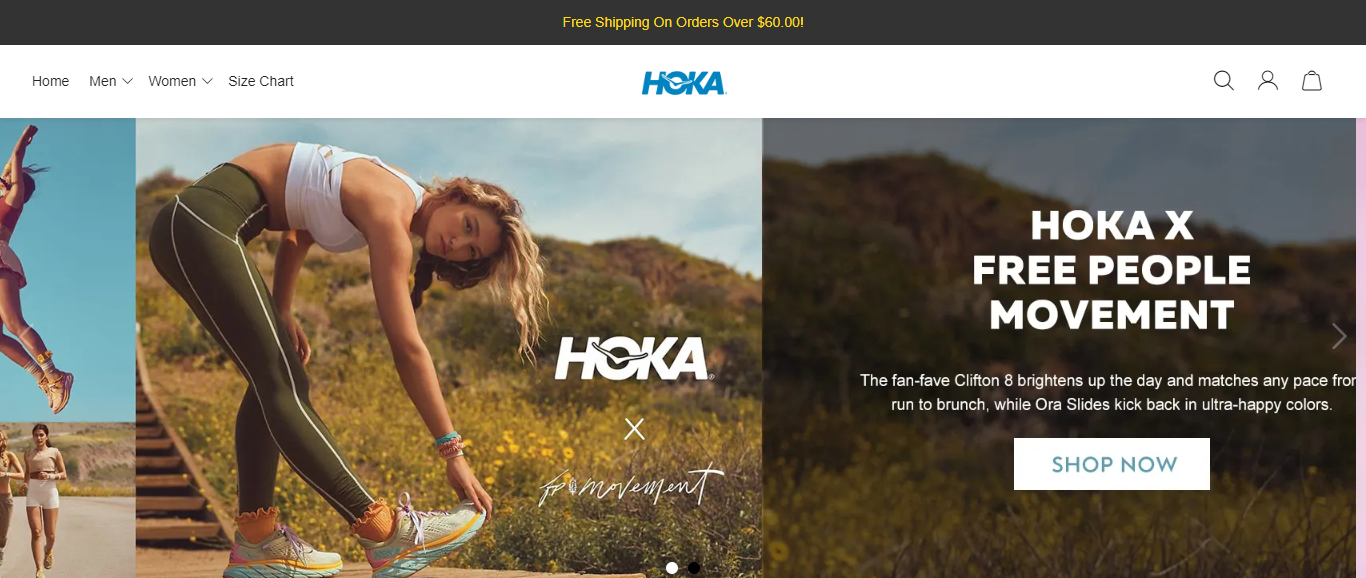
Task: Open the Men menu label
Action: click(102, 81)
